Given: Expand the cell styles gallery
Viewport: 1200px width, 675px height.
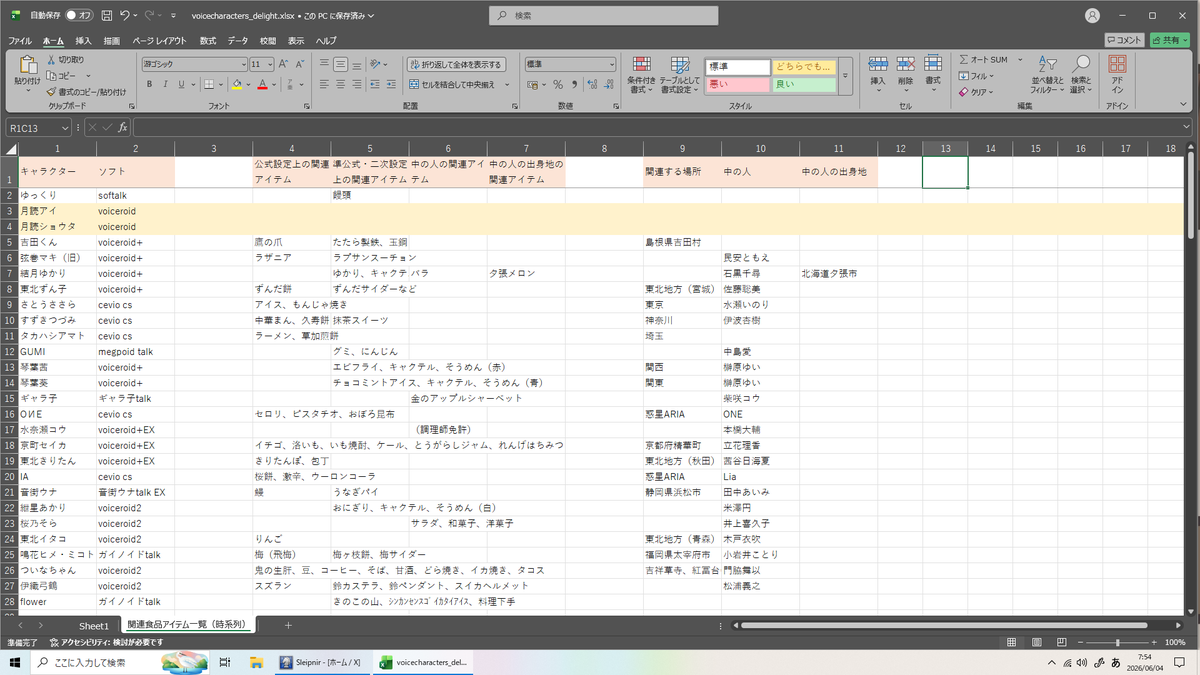Looking at the screenshot, I should [x=845, y=76].
